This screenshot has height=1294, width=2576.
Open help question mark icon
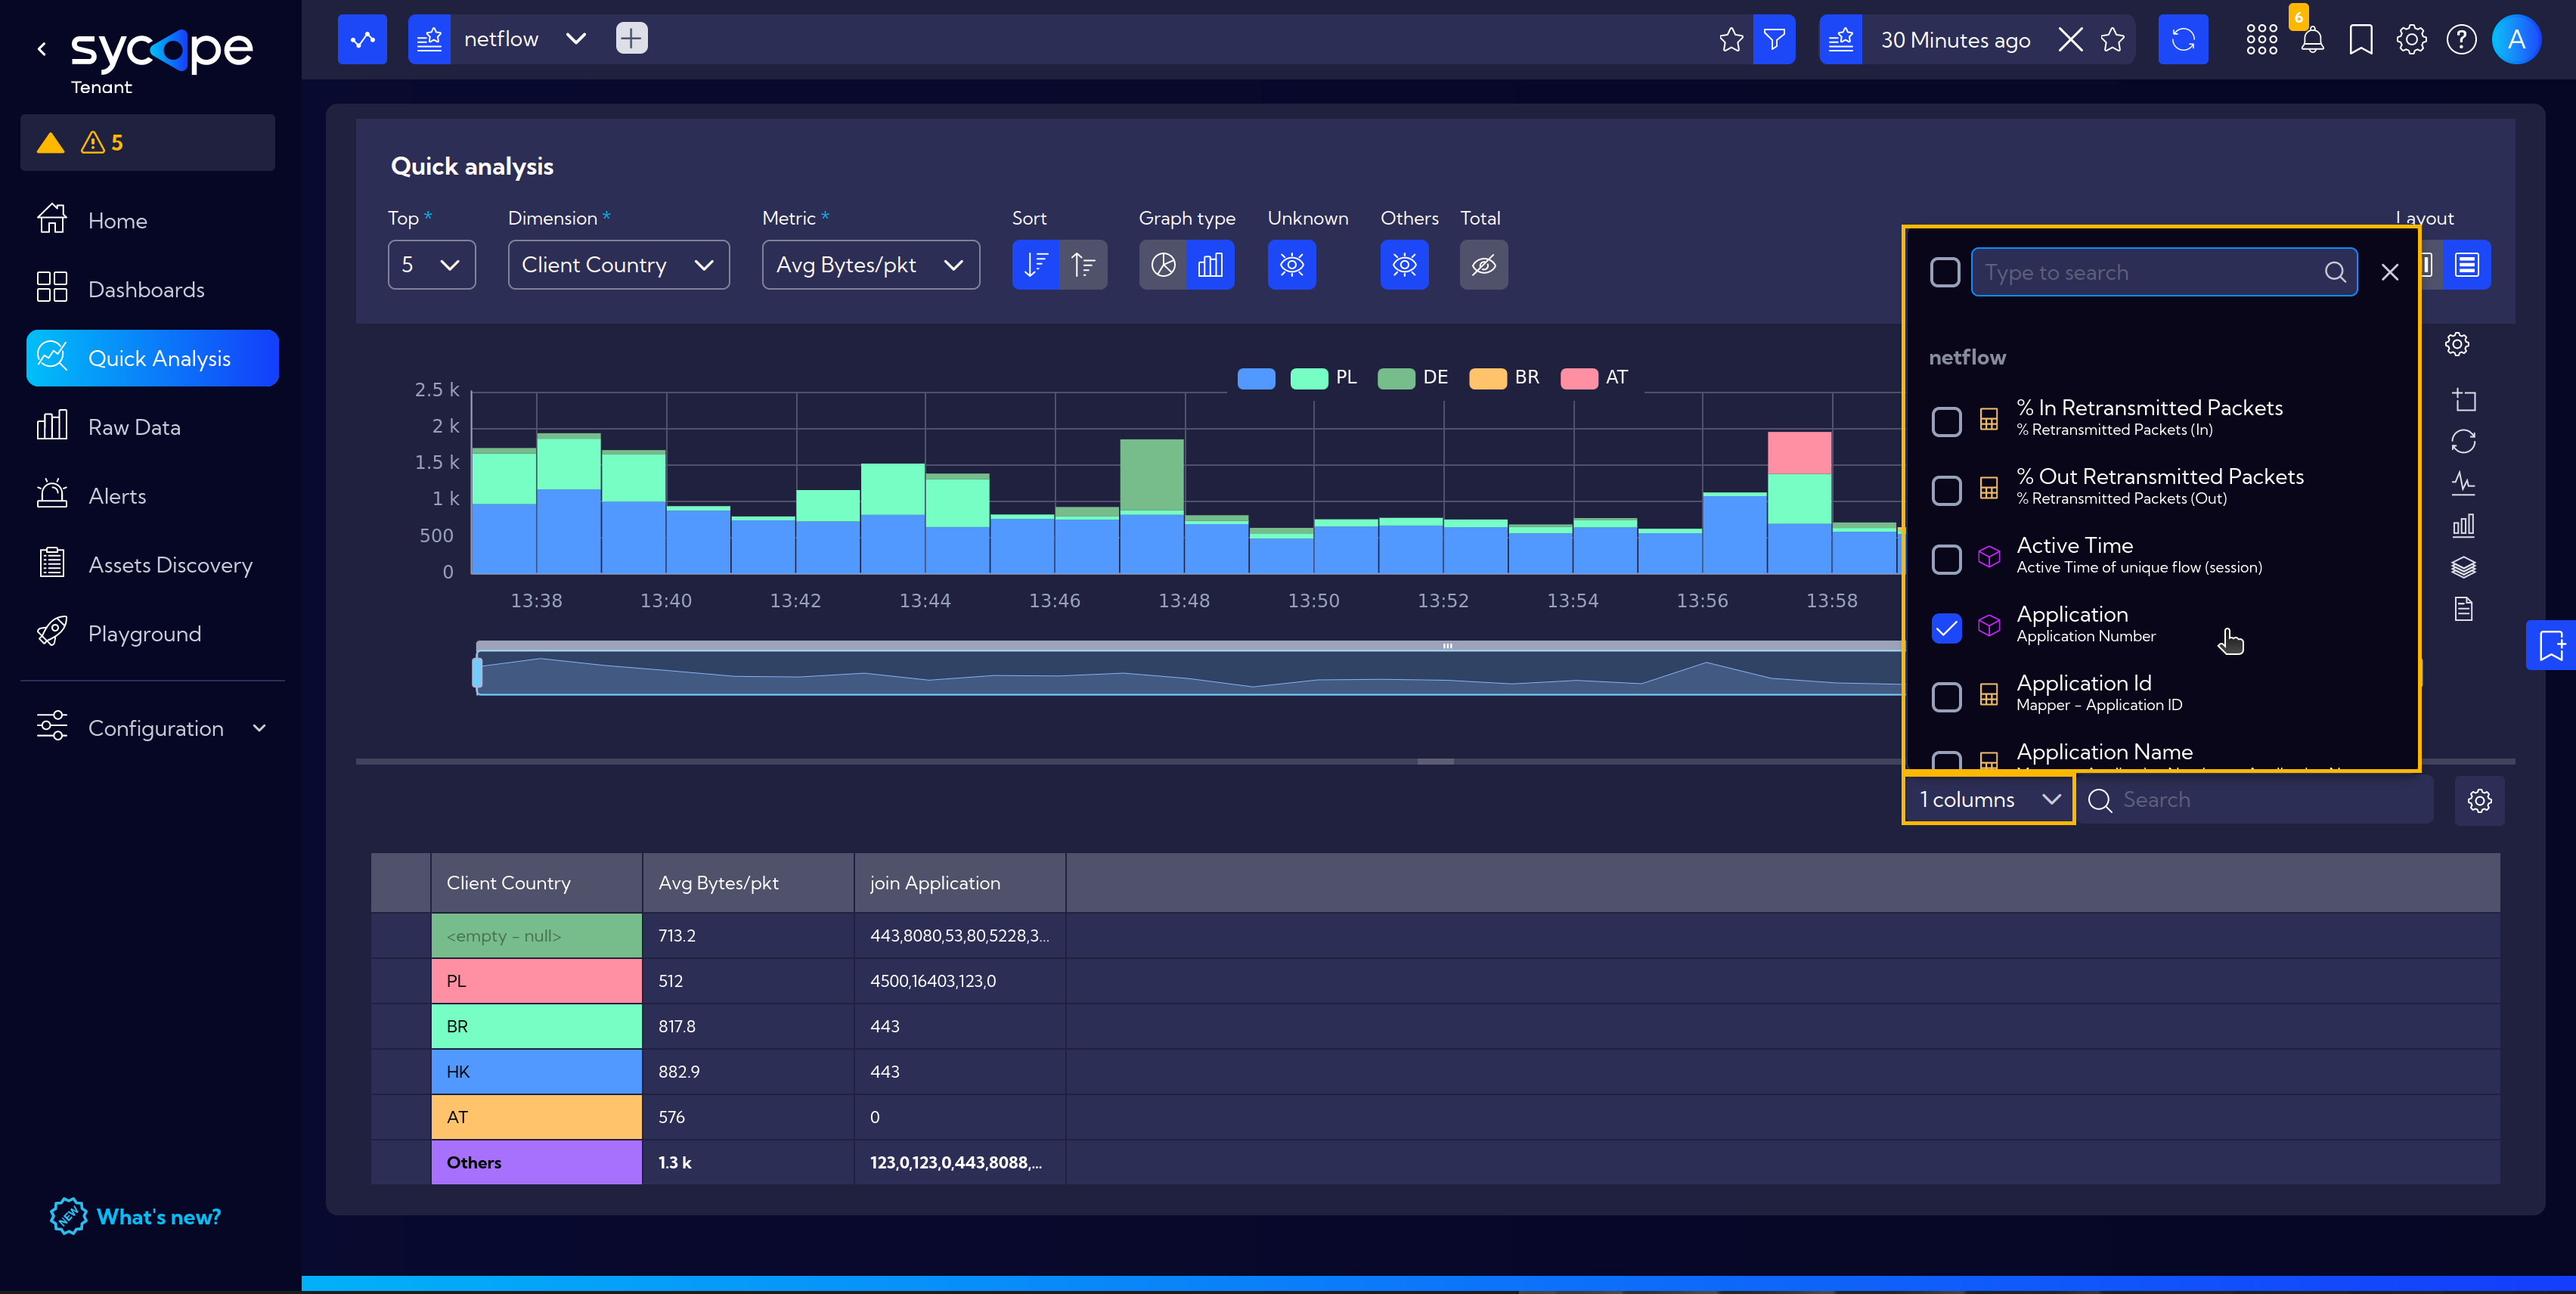[2461, 40]
